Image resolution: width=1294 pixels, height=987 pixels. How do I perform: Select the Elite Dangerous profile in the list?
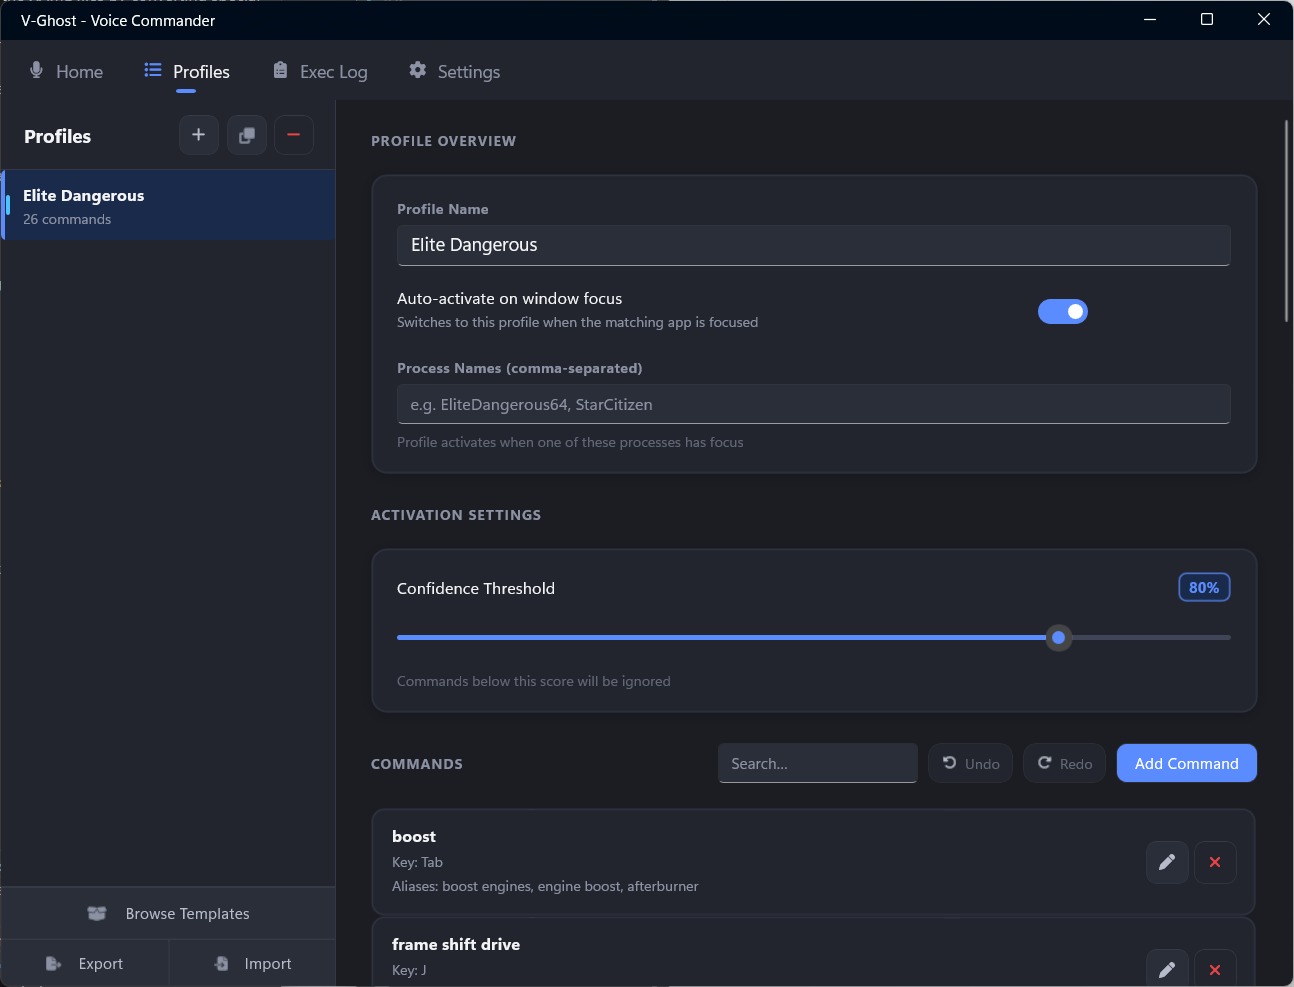(168, 206)
